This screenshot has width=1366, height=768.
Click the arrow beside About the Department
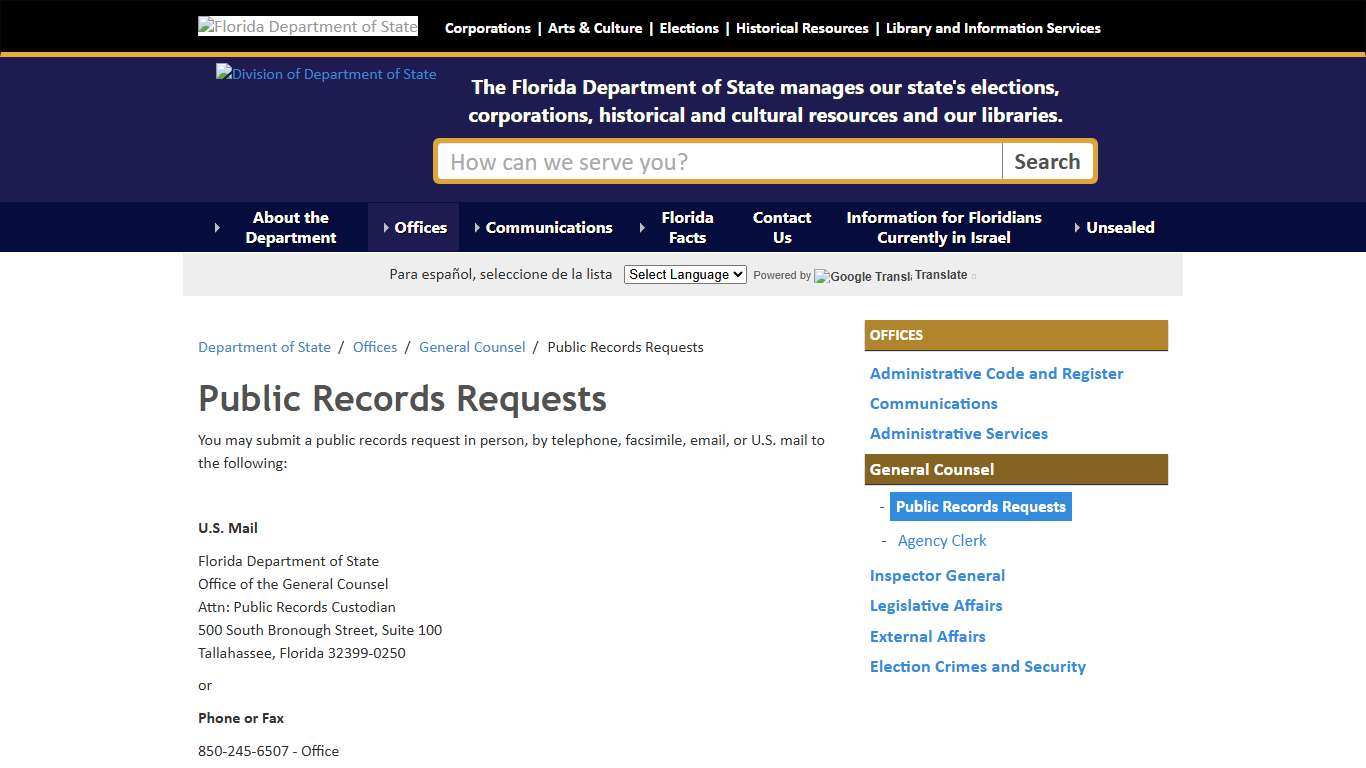[x=218, y=227]
